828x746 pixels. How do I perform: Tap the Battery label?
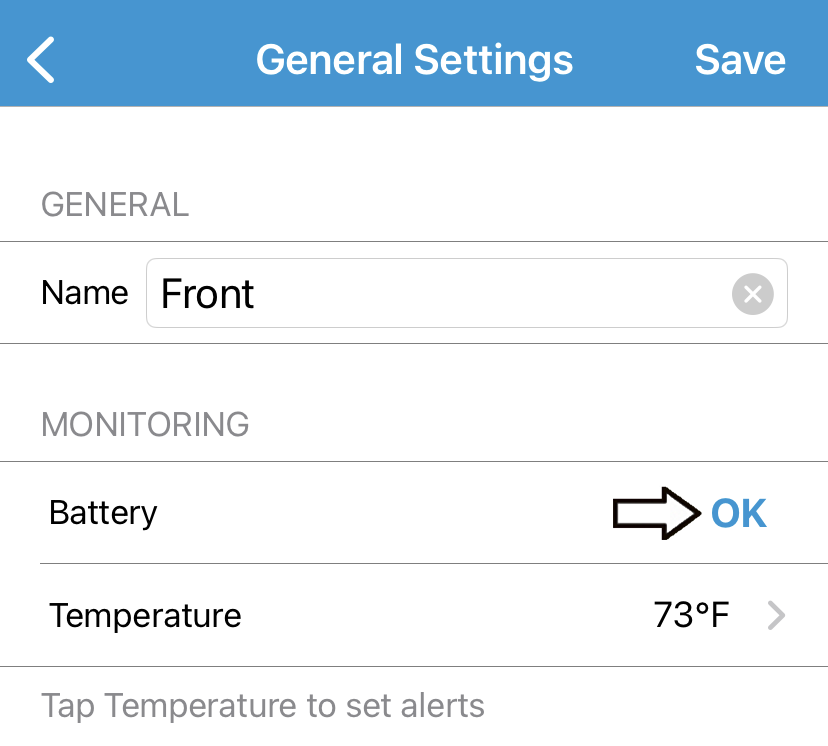tap(103, 513)
